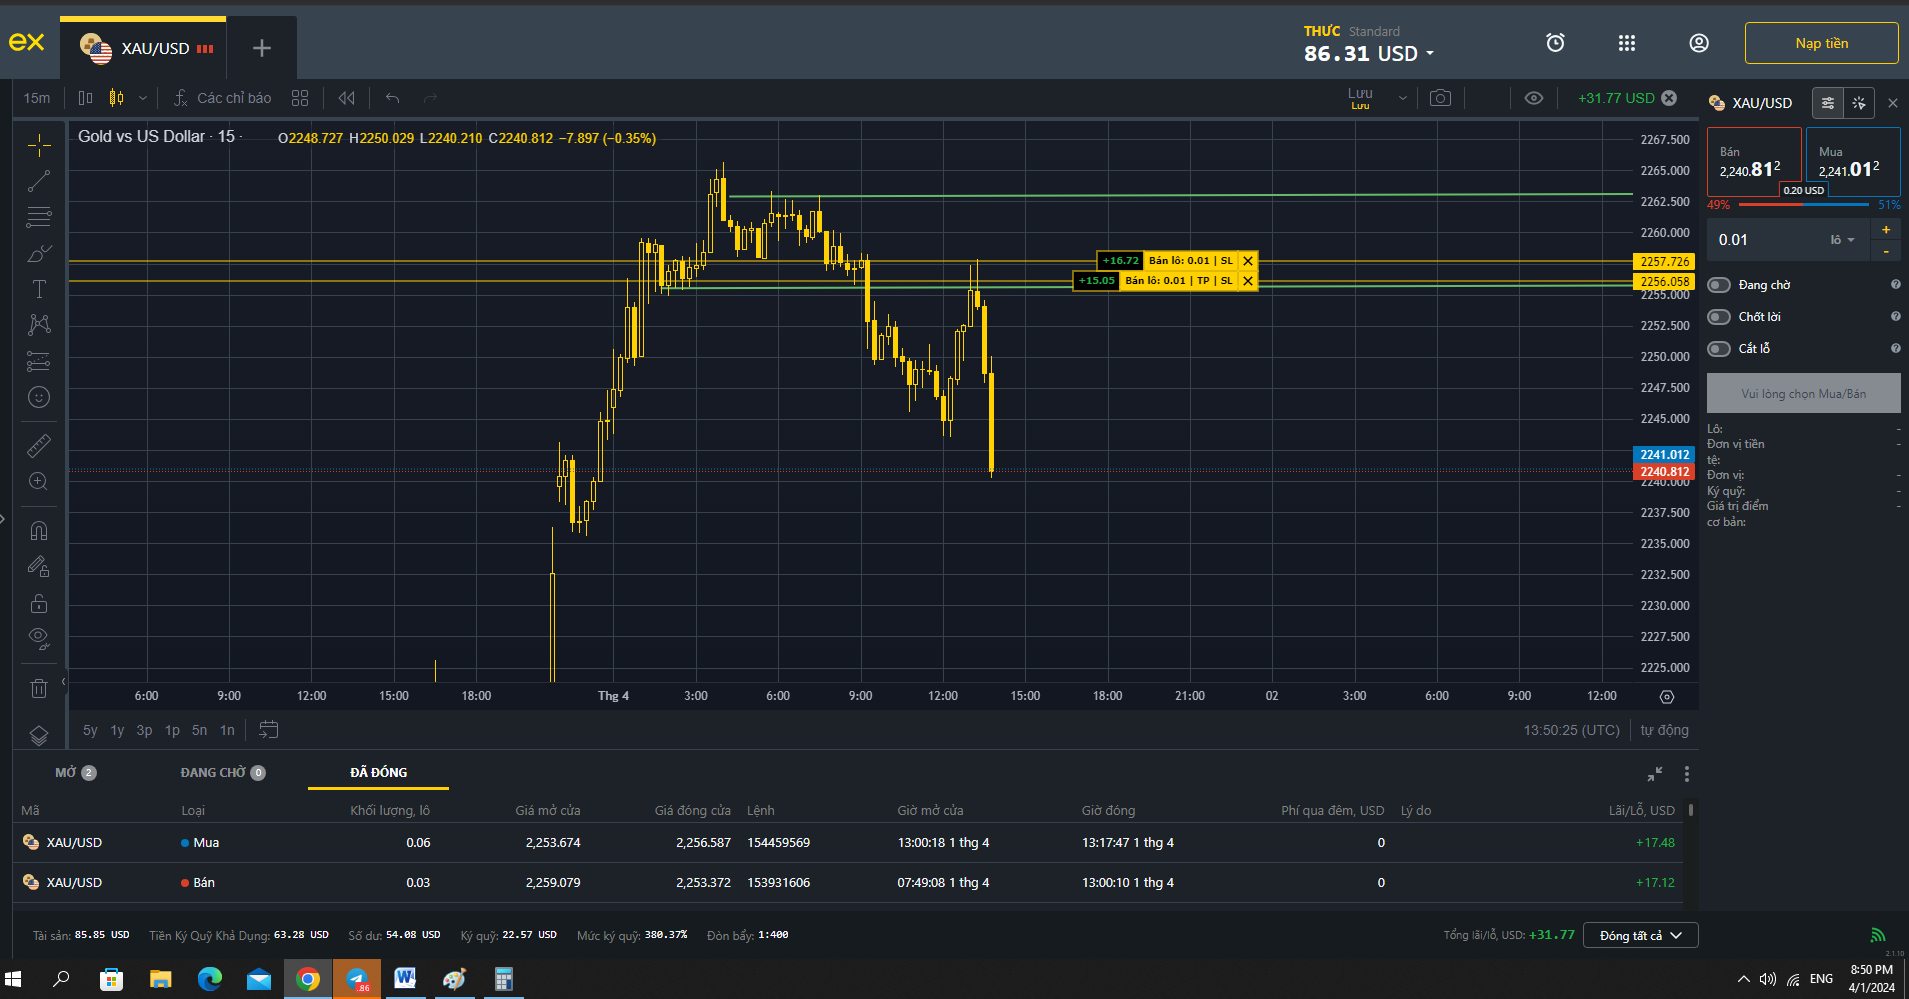Screen dimensions: 1909x999
Task: Add a new instrument tab
Action: (x=262, y=48)
